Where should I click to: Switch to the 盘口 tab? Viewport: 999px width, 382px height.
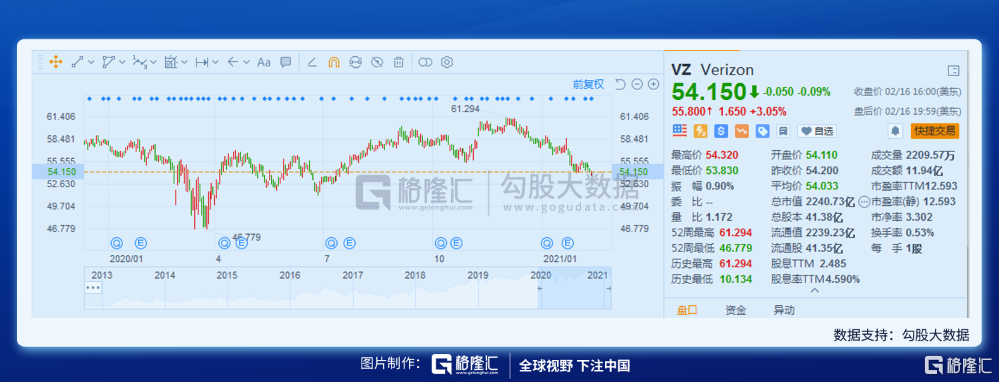tap(687, 310)
